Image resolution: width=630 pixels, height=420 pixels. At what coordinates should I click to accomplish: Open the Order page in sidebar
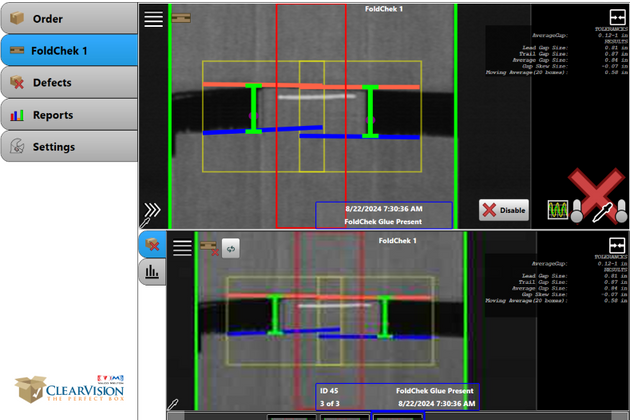pos(69,18)
